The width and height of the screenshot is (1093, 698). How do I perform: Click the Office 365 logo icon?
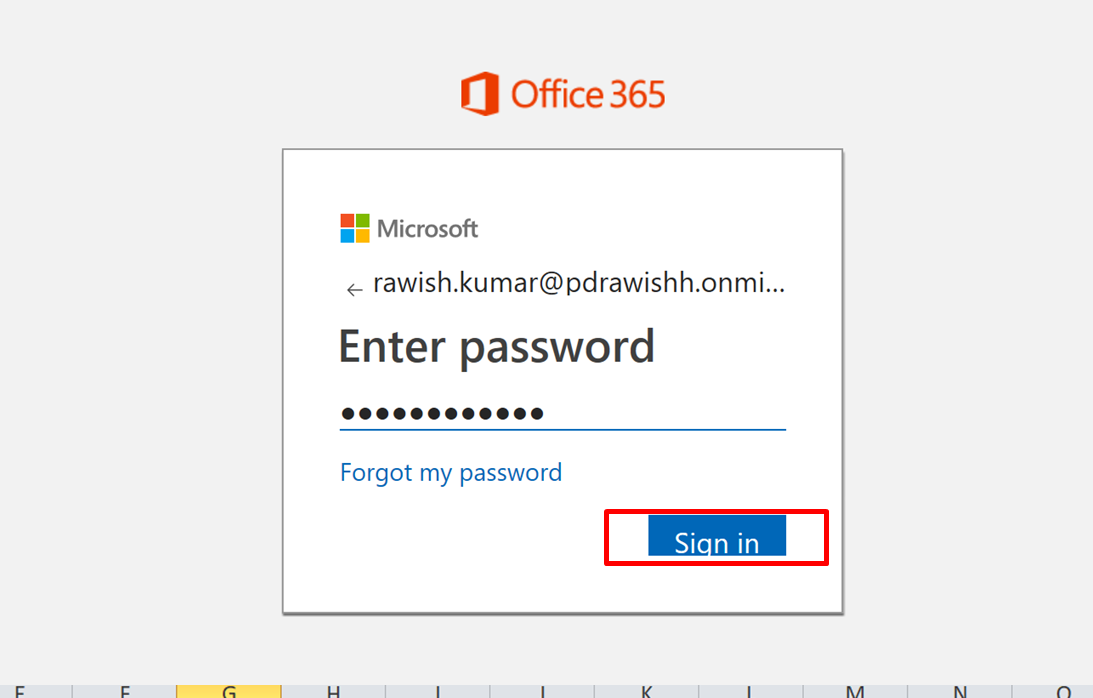[x=479, y=94]
